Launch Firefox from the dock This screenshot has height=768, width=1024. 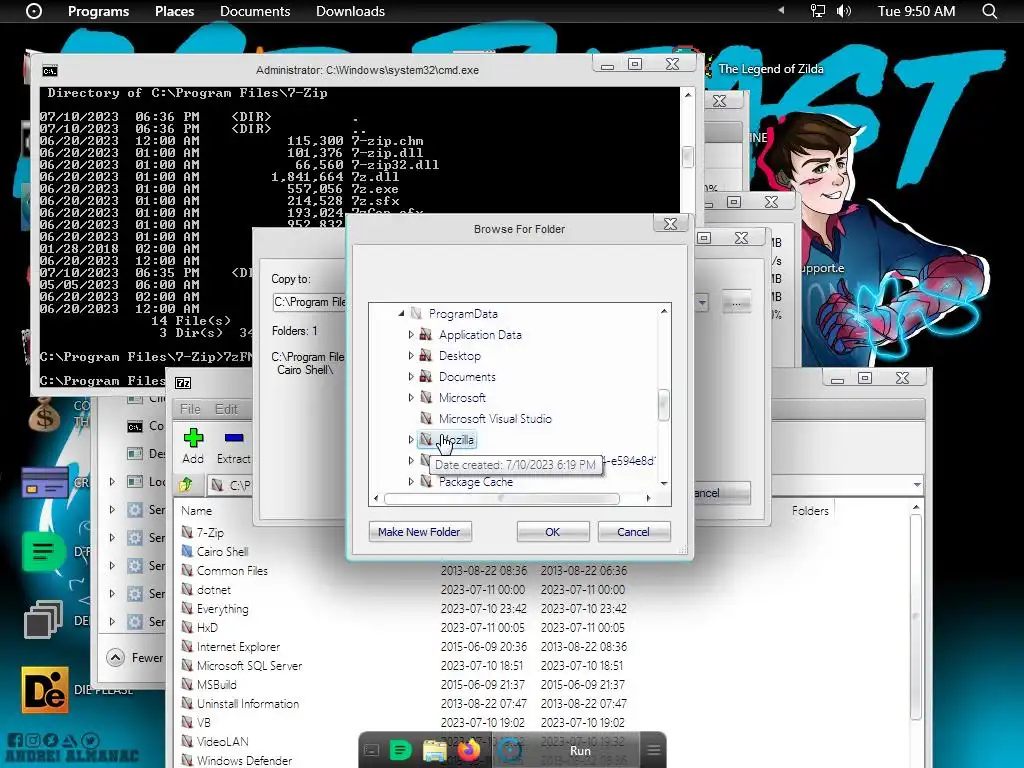(x=468, y=750)
